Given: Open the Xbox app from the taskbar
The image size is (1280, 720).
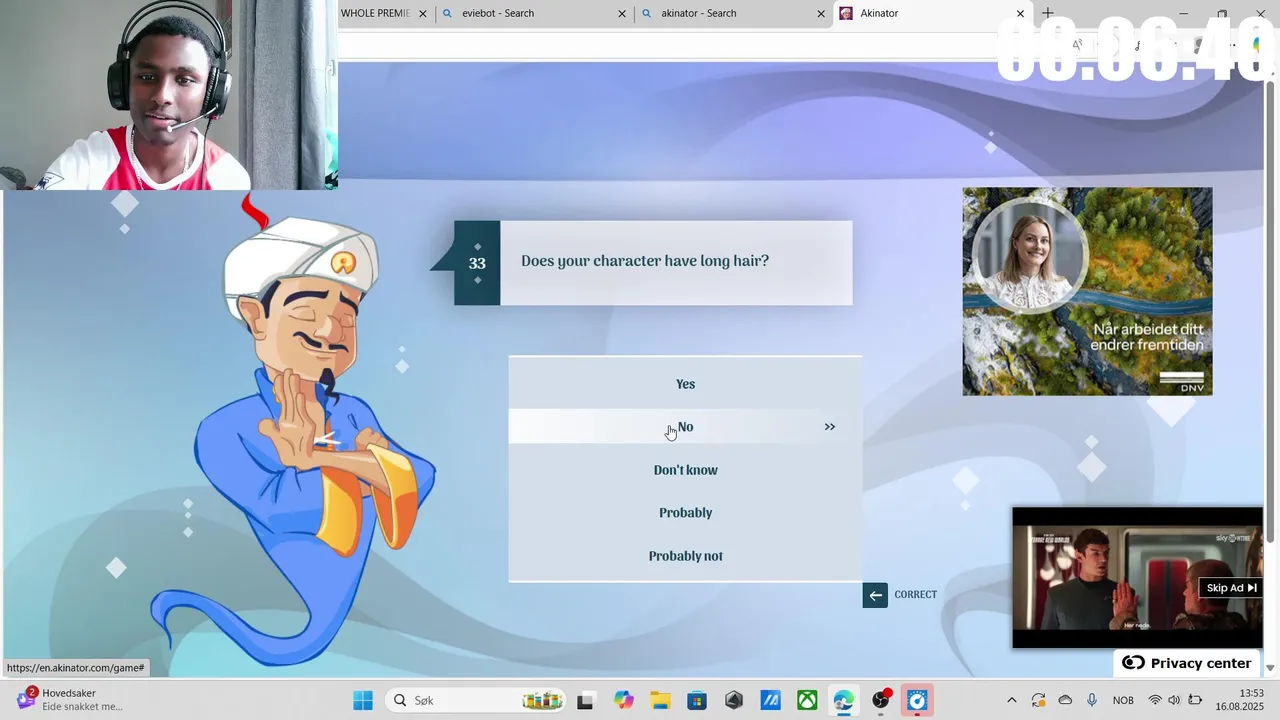Looking at the screenshot, I should pos(807,700).
